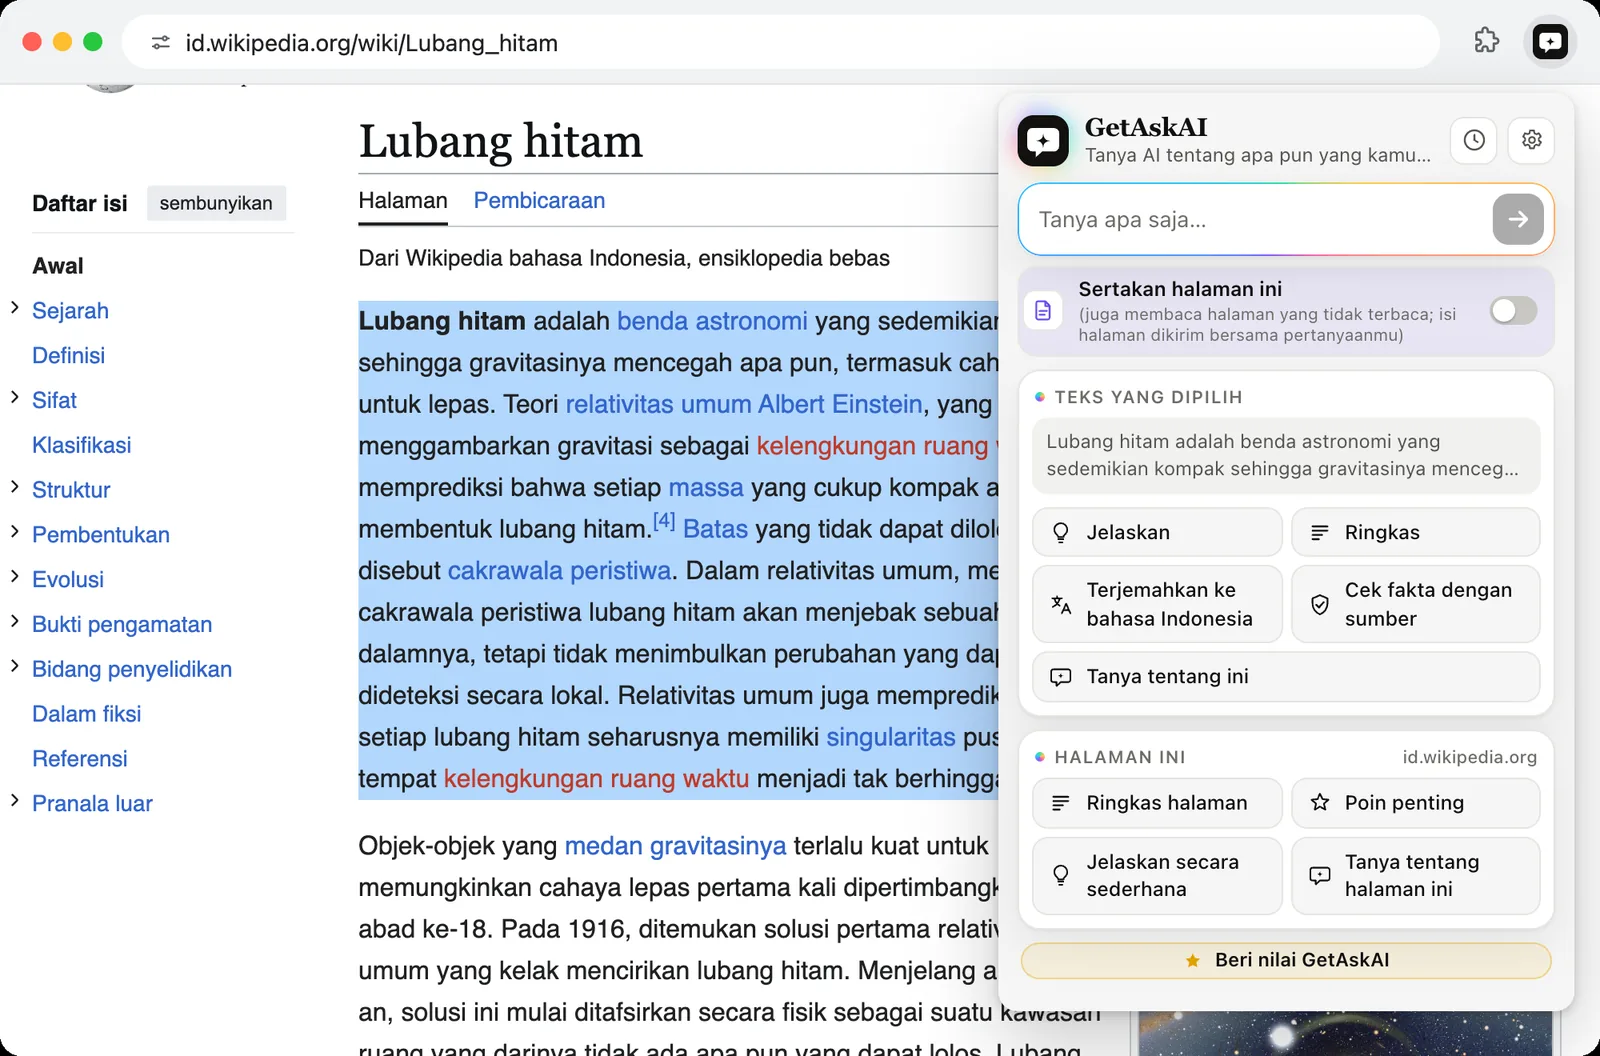Click the star icon on Beri nilai GetAskAI
1600x1056 pixels.
click(1192, 961)
